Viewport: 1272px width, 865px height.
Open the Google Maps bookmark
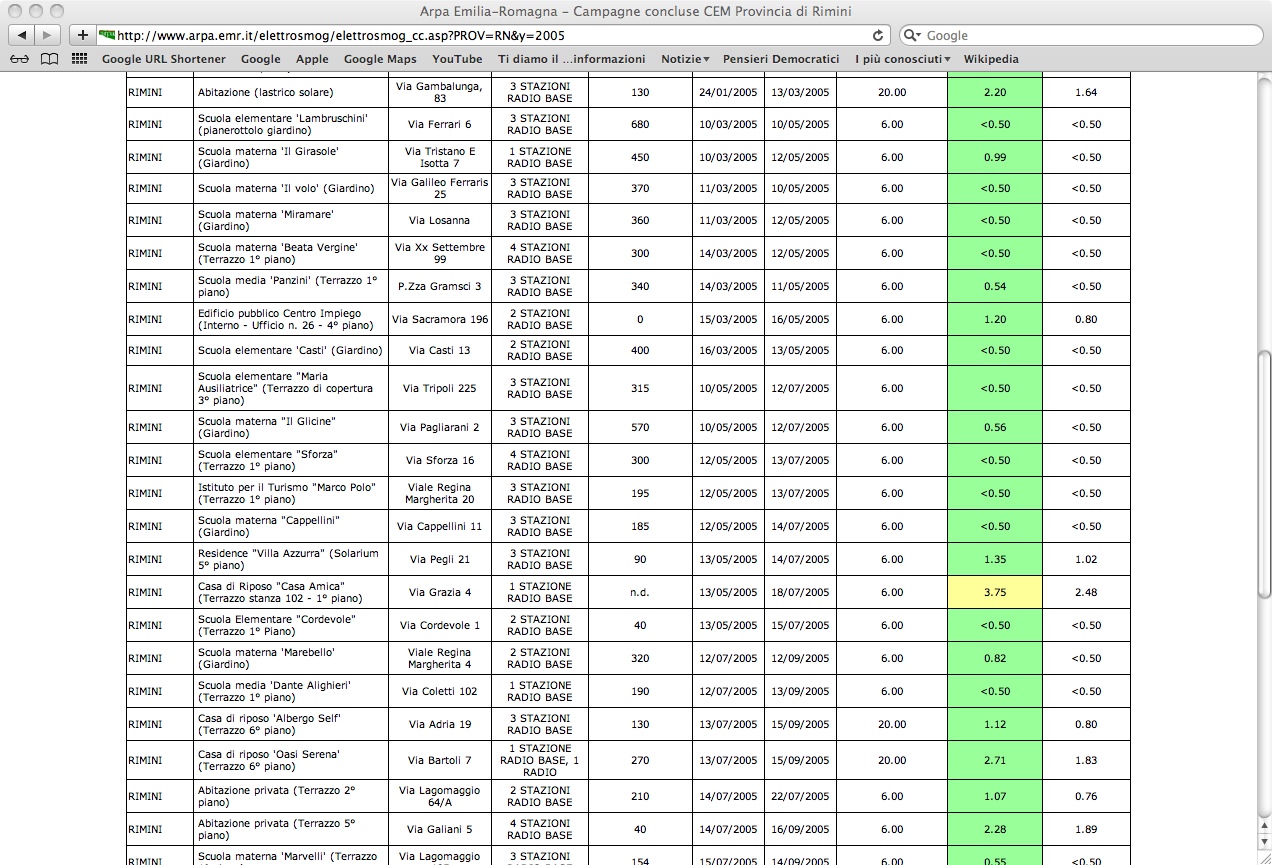pos(380,59)
